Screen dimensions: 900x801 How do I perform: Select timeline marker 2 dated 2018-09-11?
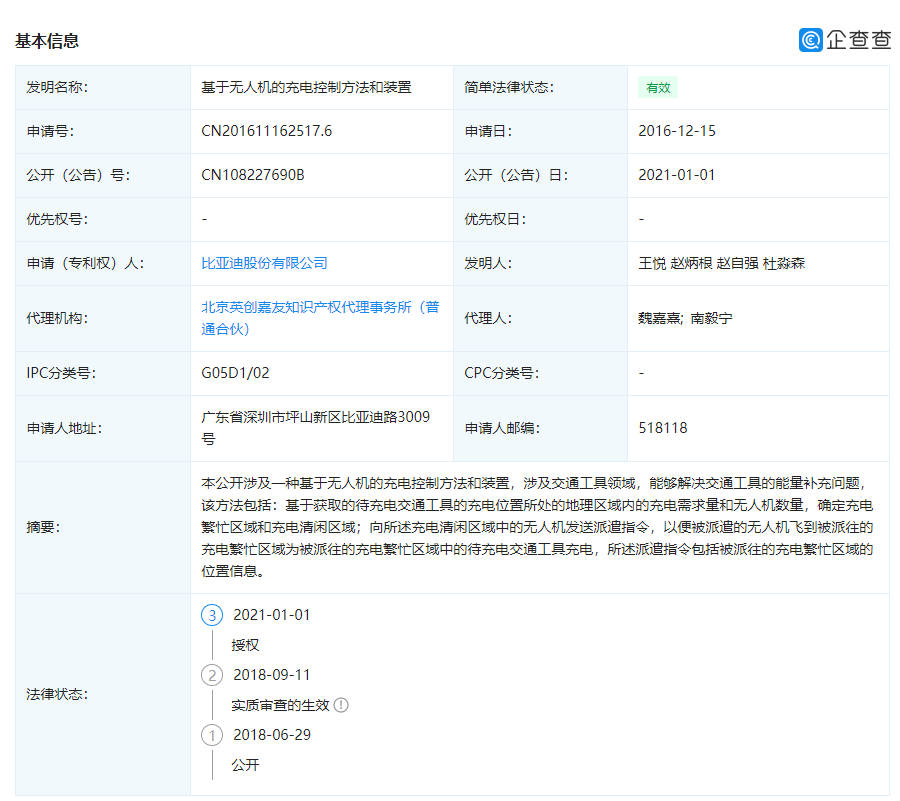tap(212, 675)
